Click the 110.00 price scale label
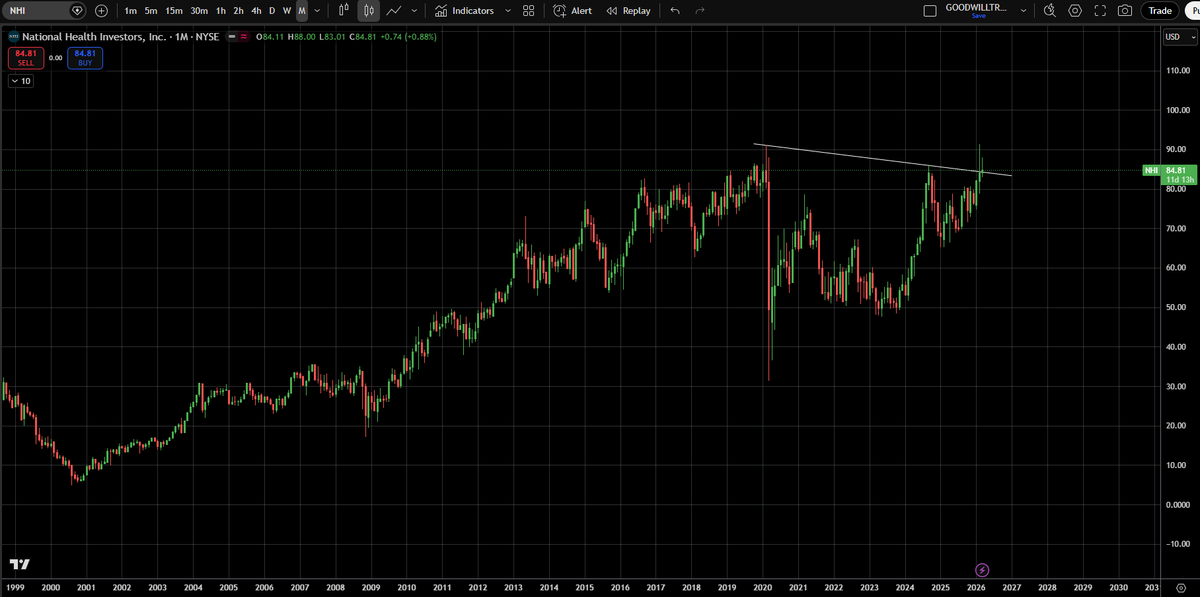 (x=1180, y=71)
